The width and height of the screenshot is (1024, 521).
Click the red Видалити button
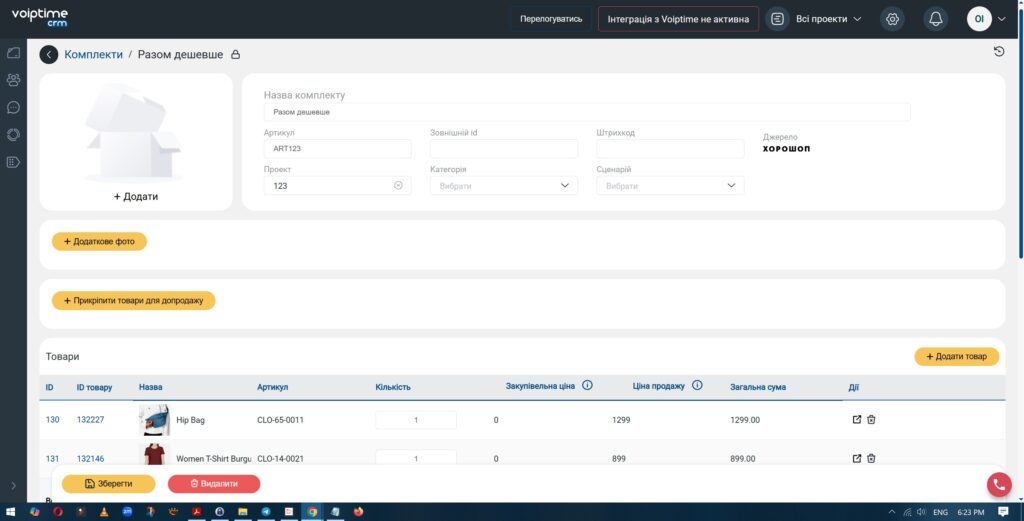click(x=214, y=484)
